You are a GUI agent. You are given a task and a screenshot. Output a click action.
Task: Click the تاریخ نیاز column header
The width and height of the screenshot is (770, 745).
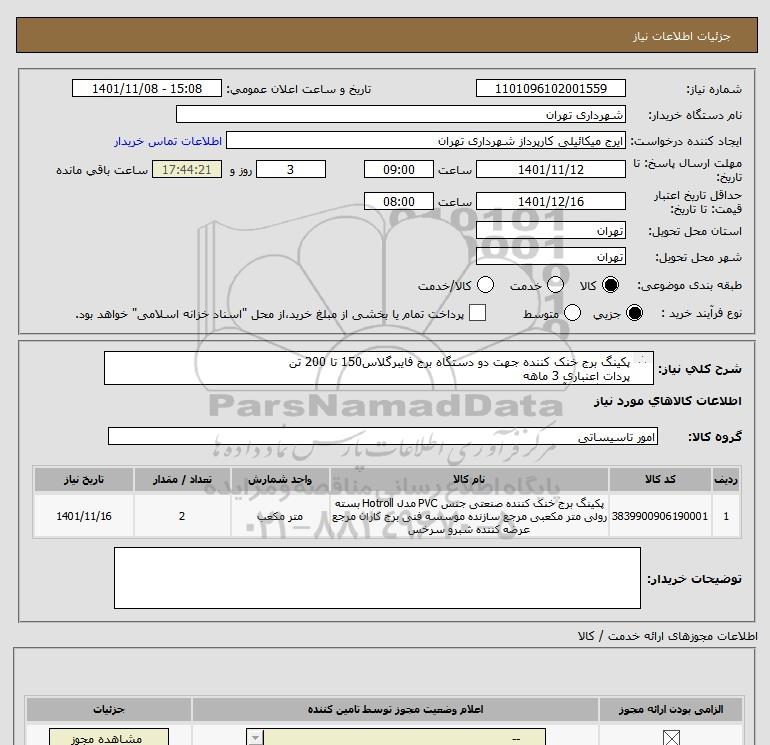coord(84,479)
